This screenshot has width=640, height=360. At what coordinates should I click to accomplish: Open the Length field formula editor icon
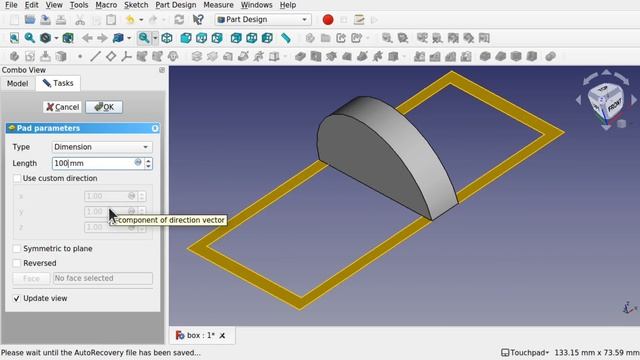138,162
